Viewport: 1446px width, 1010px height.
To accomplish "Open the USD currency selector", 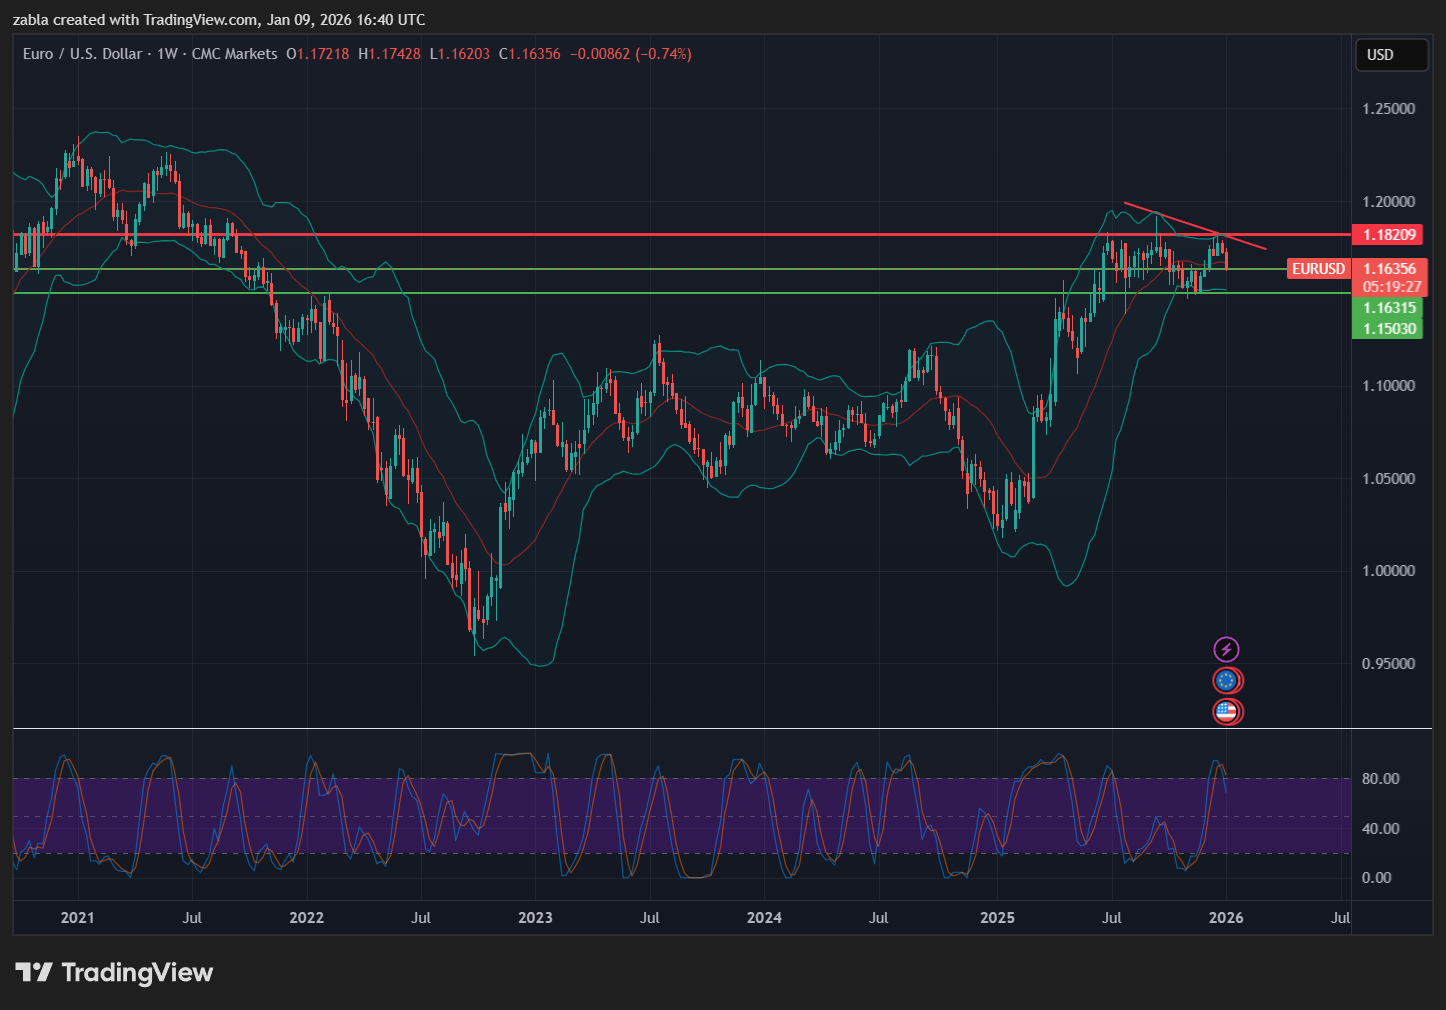I will tap(1390, 55).
